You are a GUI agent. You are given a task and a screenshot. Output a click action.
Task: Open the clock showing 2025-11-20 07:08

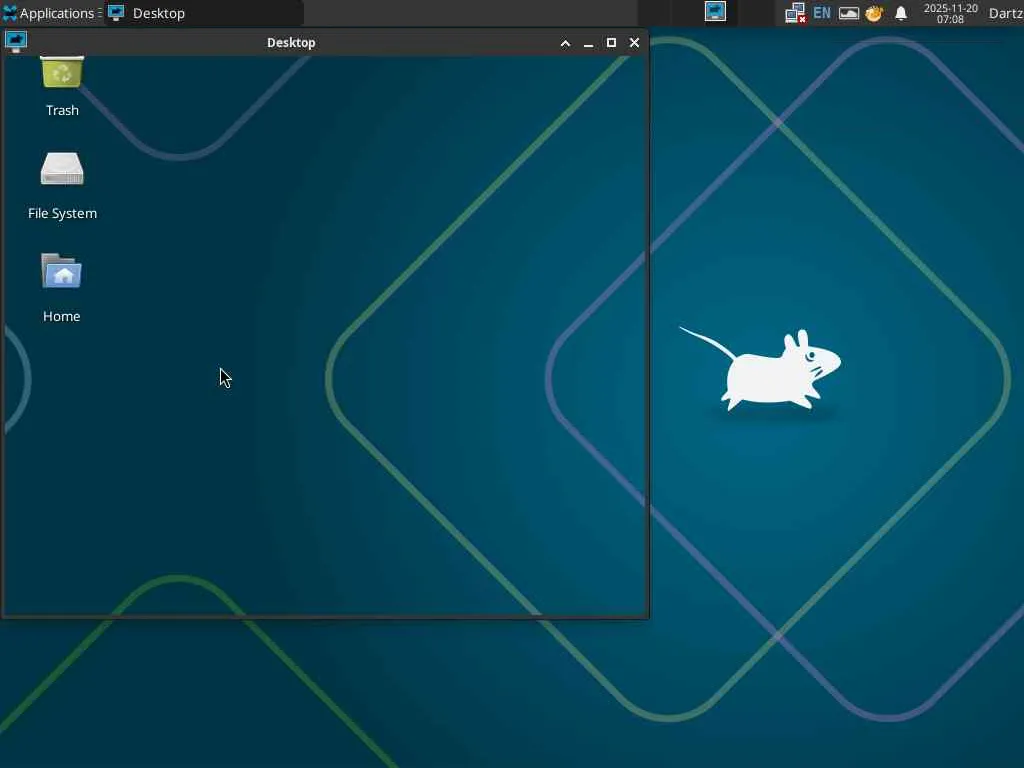(950, 14)
